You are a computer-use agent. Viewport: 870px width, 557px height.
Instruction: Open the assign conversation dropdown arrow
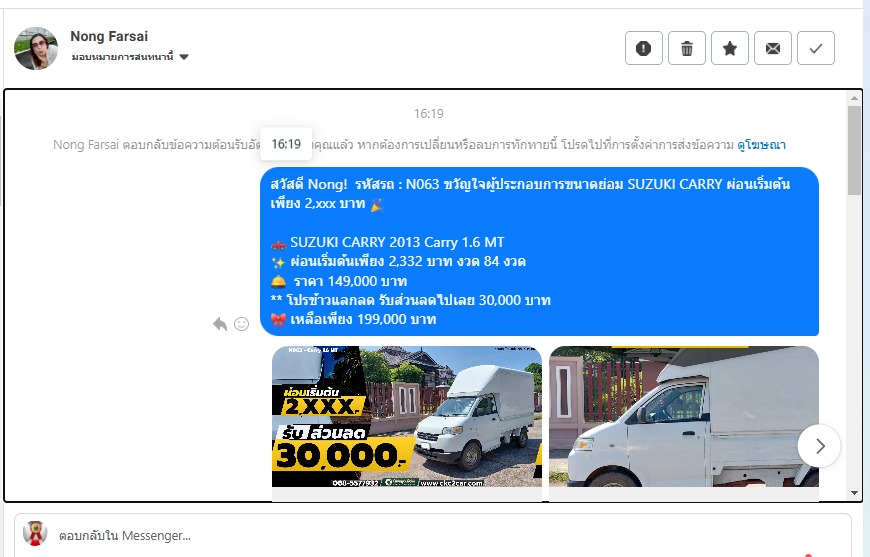(184, 57)
